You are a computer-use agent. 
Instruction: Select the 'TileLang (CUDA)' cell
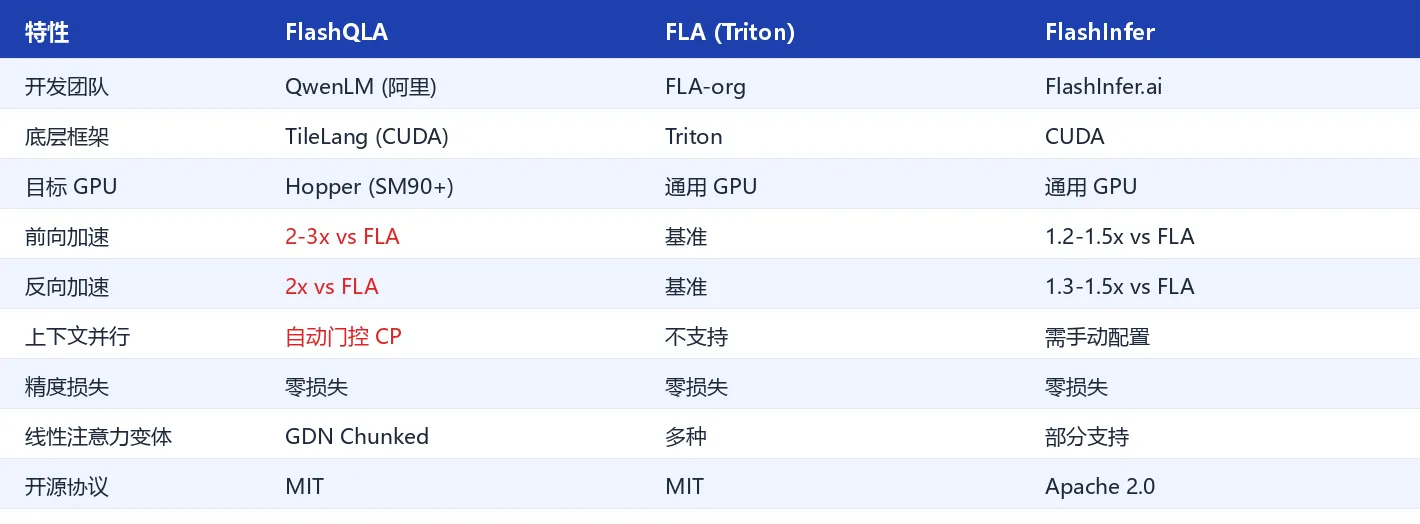point(367,137)
